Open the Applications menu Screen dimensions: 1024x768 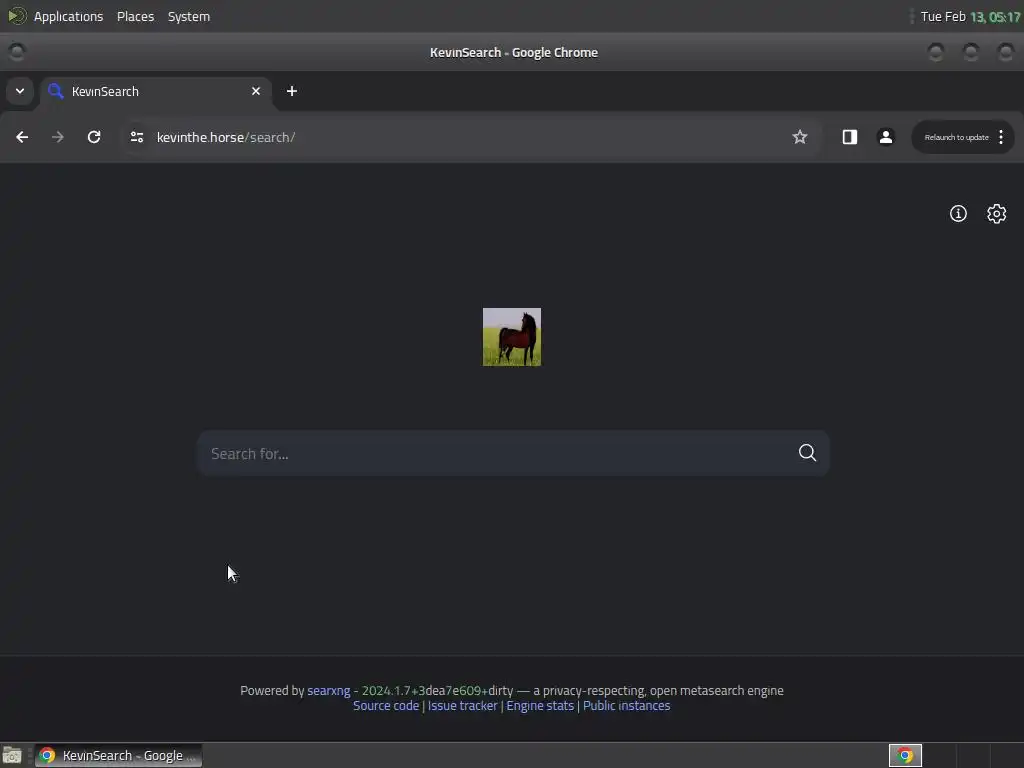[69, 16]
